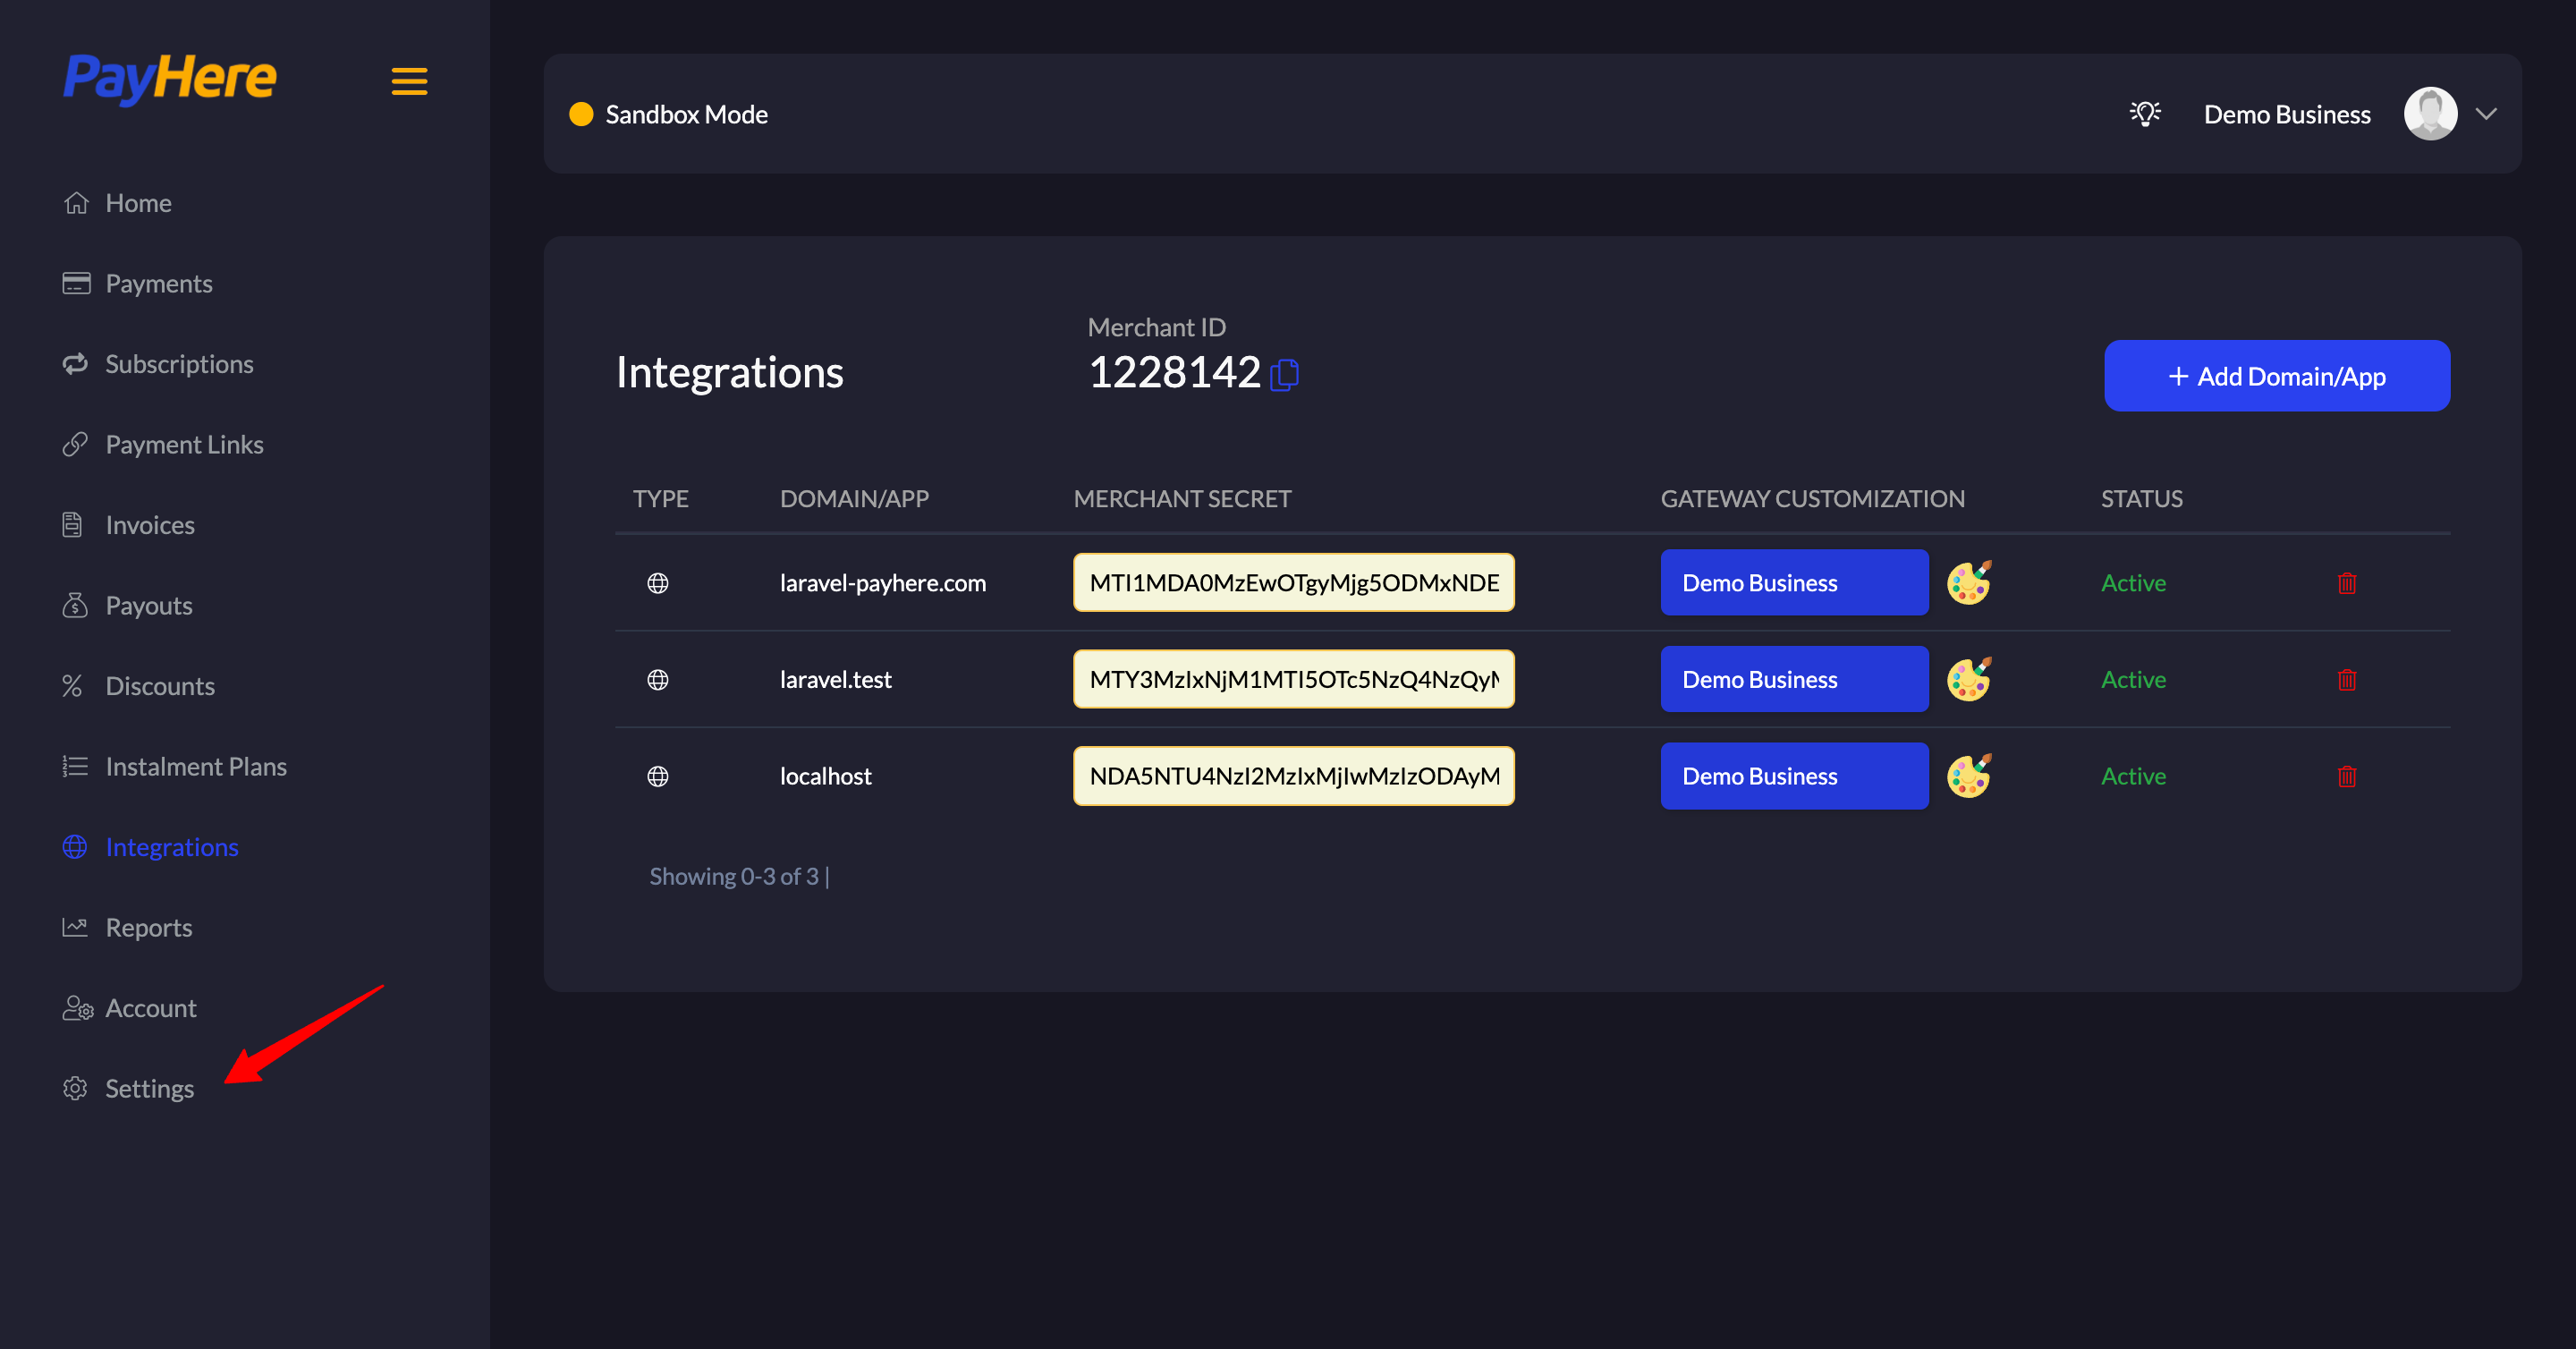This screenshot has width=2576, height=1349.
Task: Collapse sidebar with the hamburger menu icon
Action: [409, 81]
